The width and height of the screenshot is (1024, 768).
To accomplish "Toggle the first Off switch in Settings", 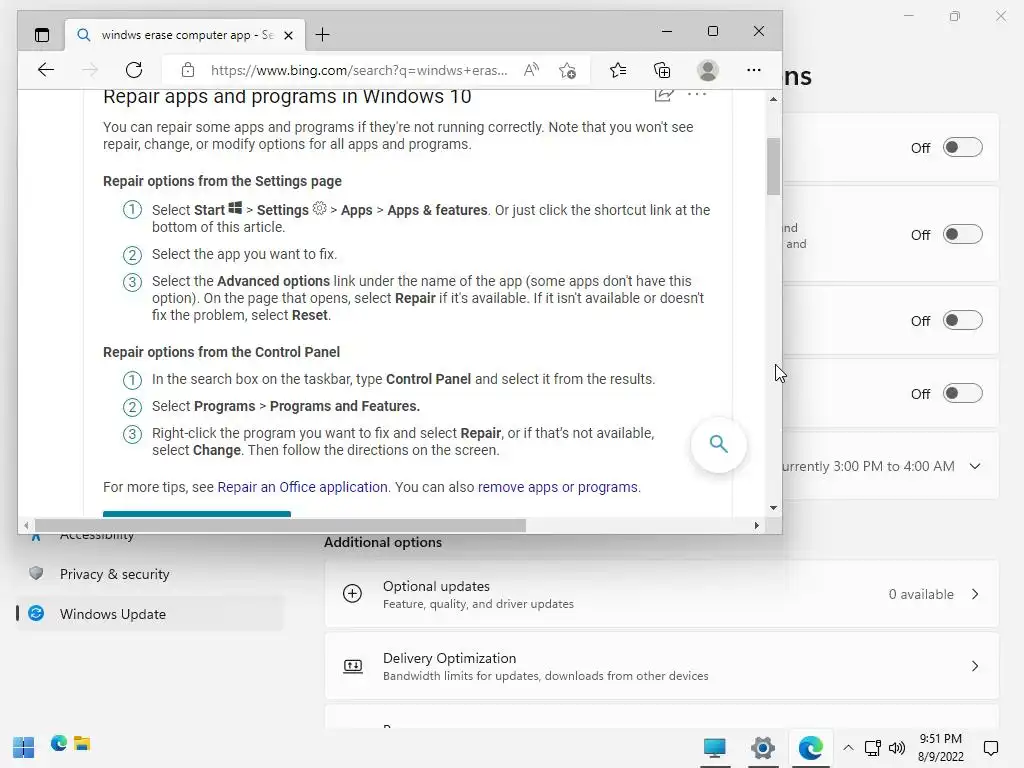I will [x=963, y=148].
